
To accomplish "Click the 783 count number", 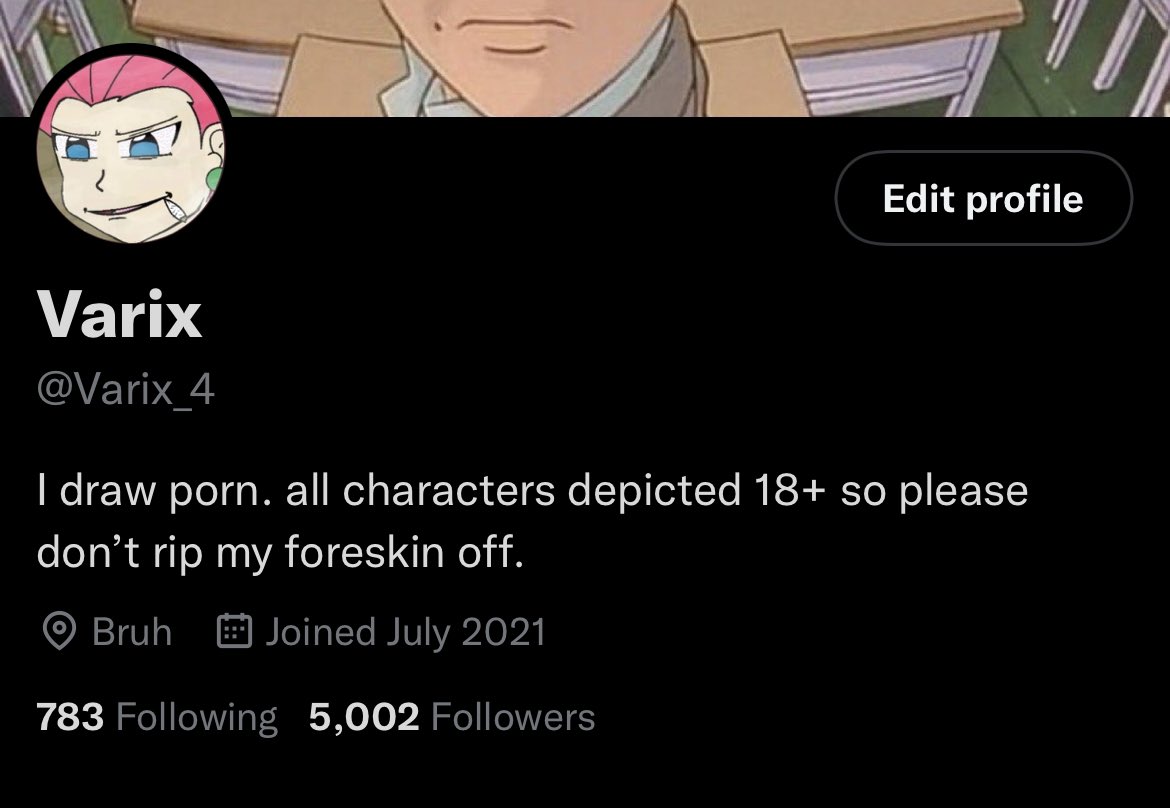I will [x=70, y=717].
